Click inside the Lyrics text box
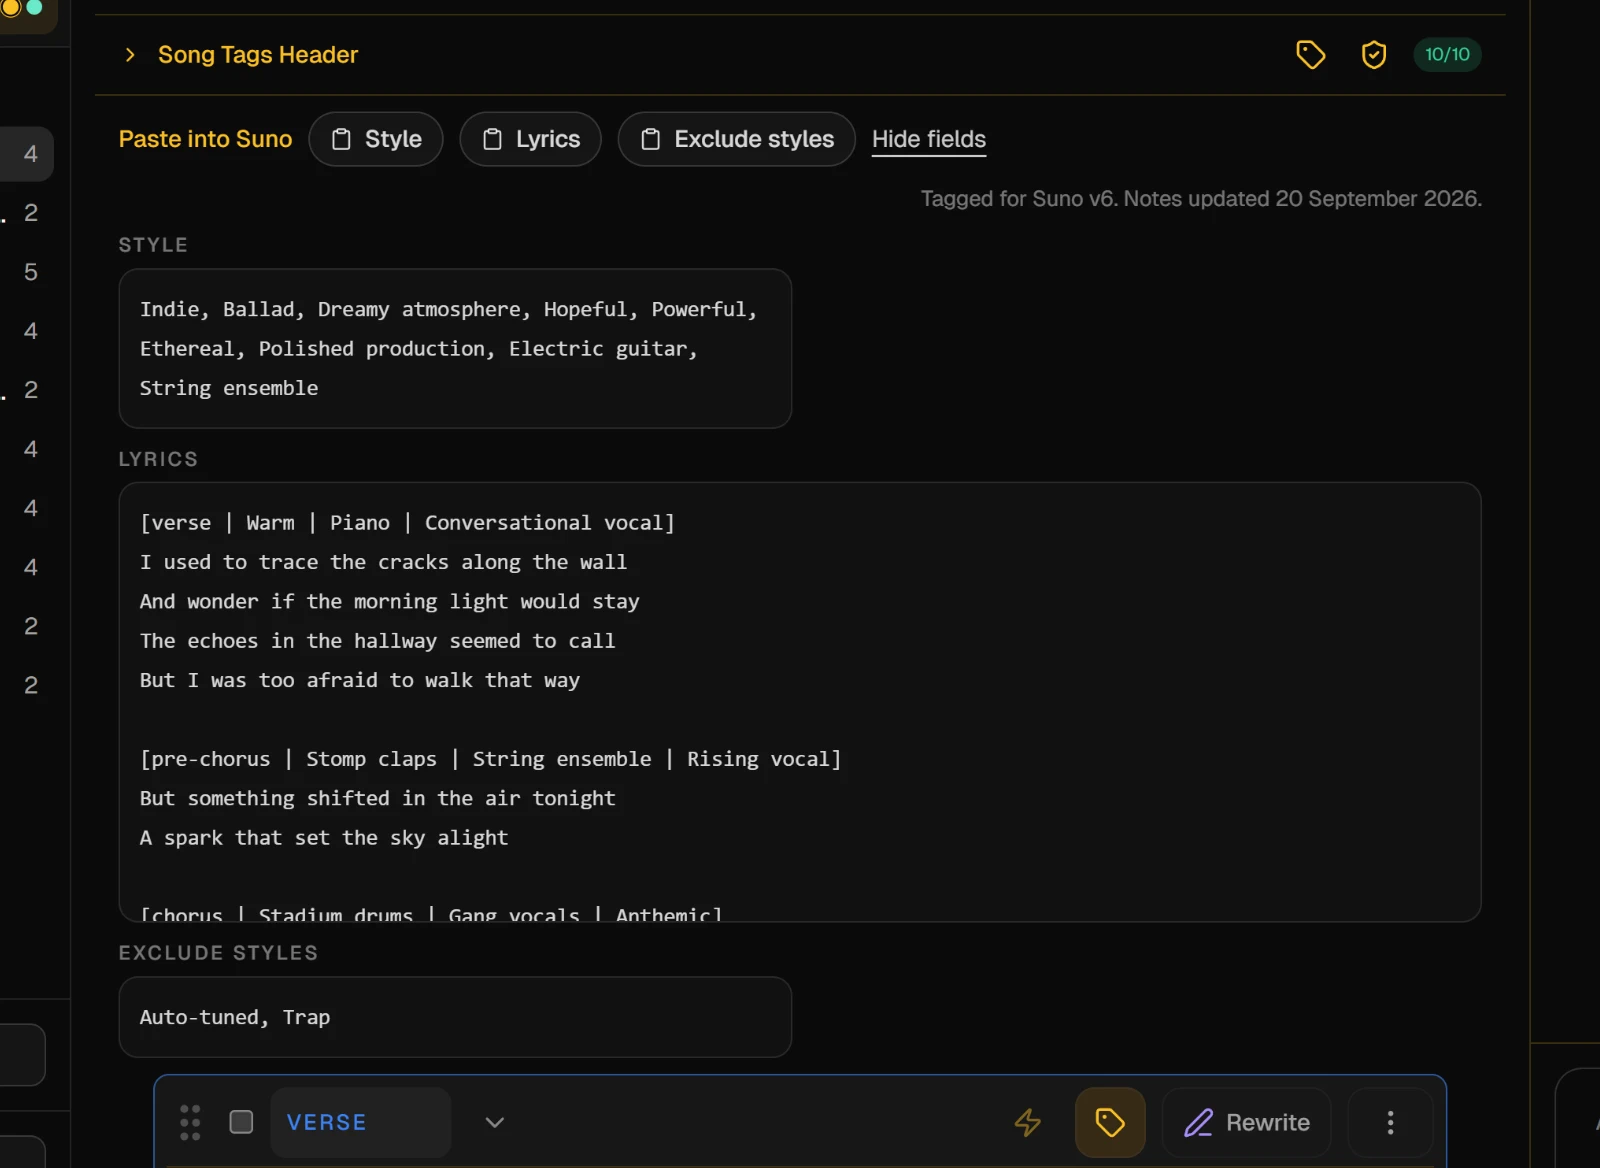 point(799,702)
